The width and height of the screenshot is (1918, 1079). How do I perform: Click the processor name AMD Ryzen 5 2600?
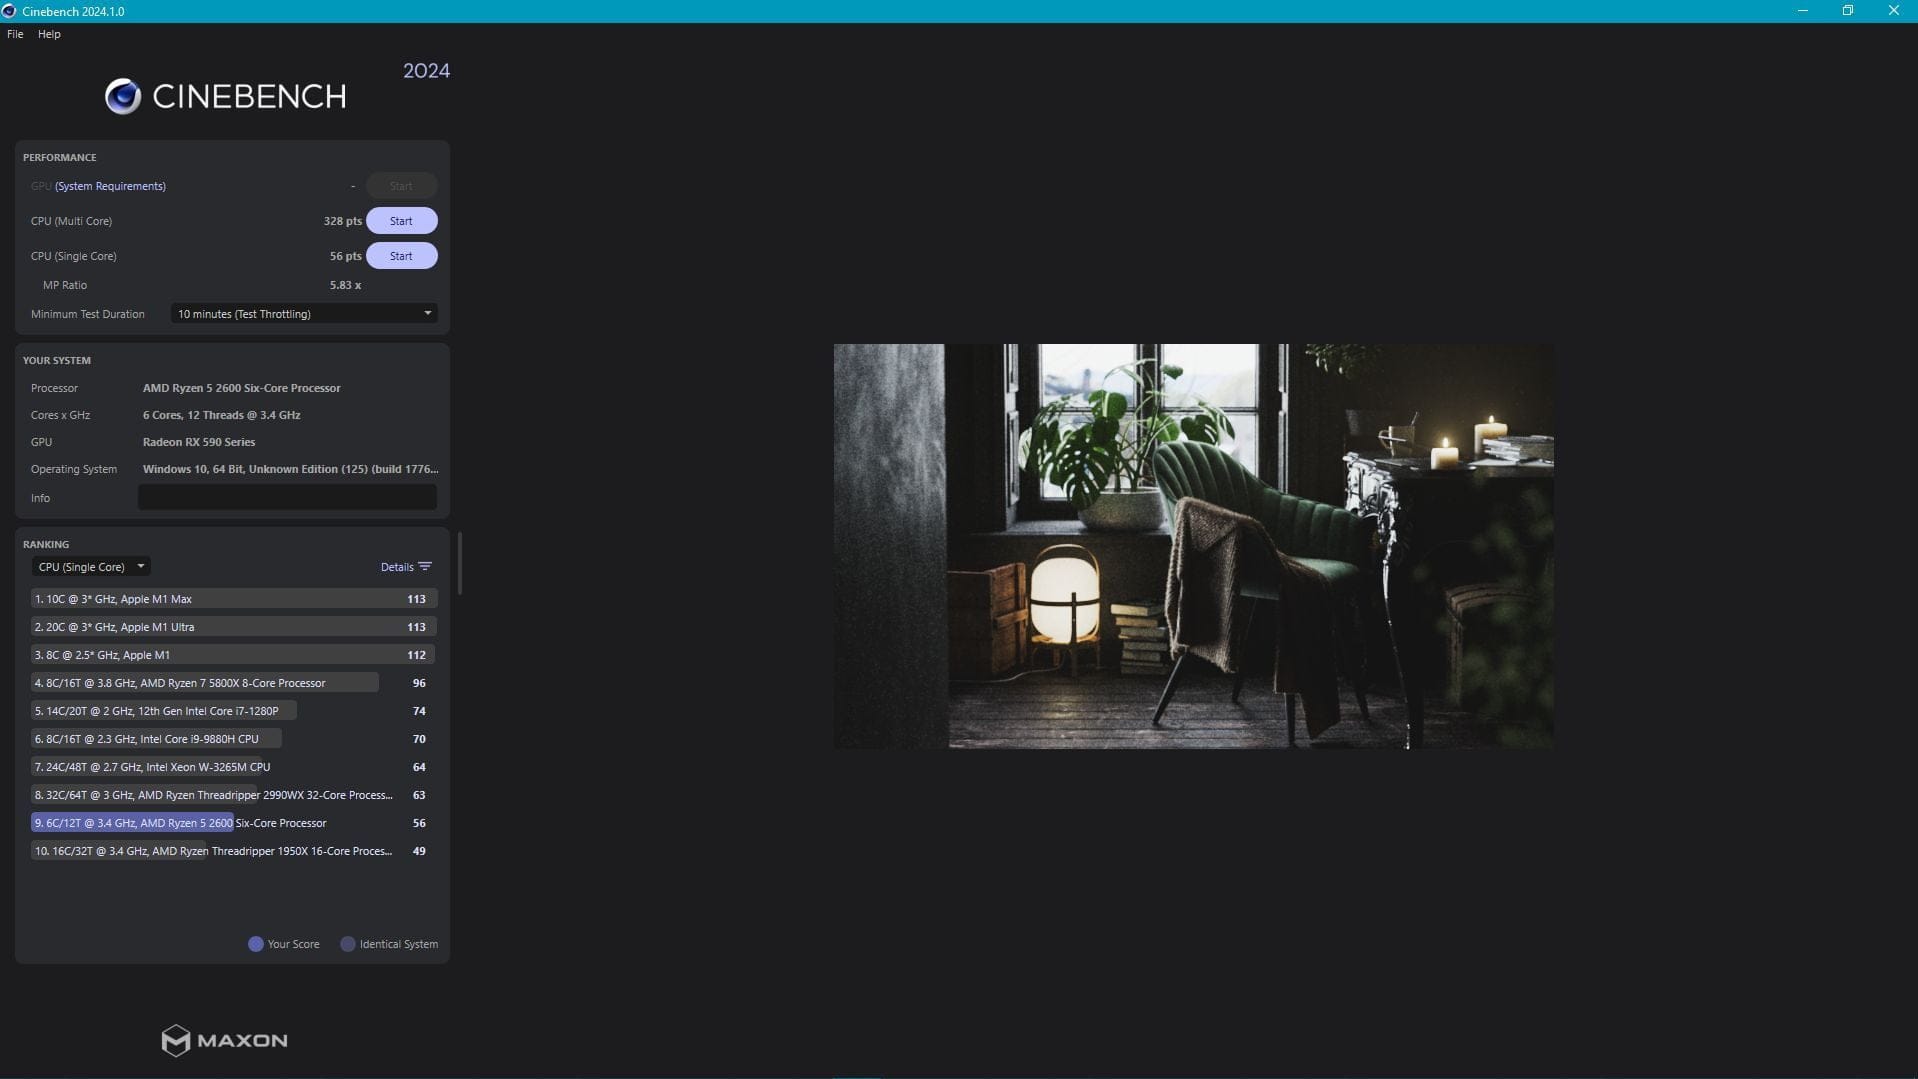tap(242, 388)
